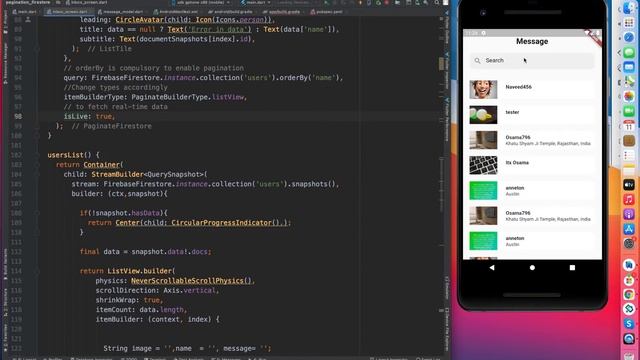Switch to the main.dart editor tab

(25, 12)
